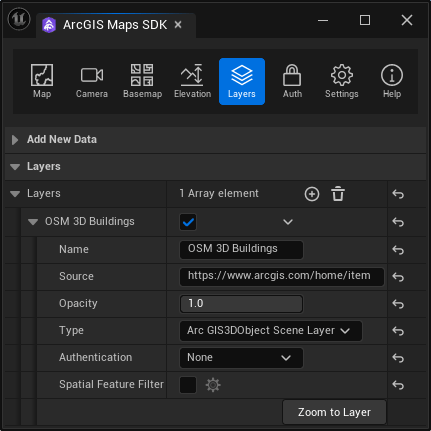Reset the Name property to default
431x431 pixels.
[398, 250]
